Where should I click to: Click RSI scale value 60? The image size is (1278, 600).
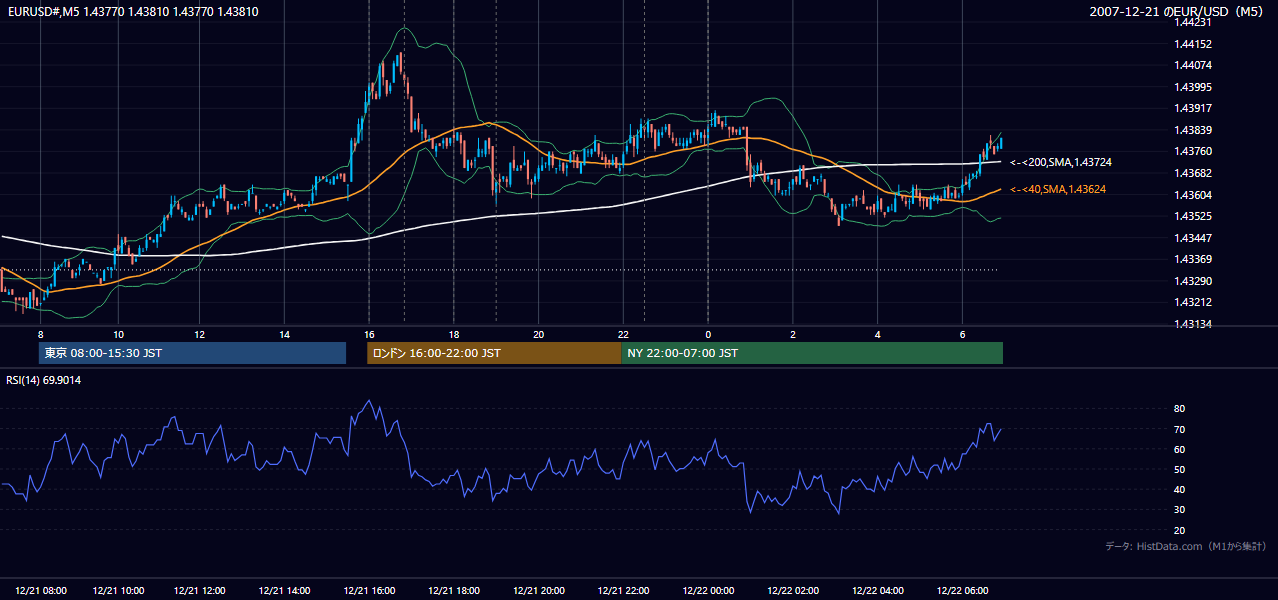(x=1179, y=449)
